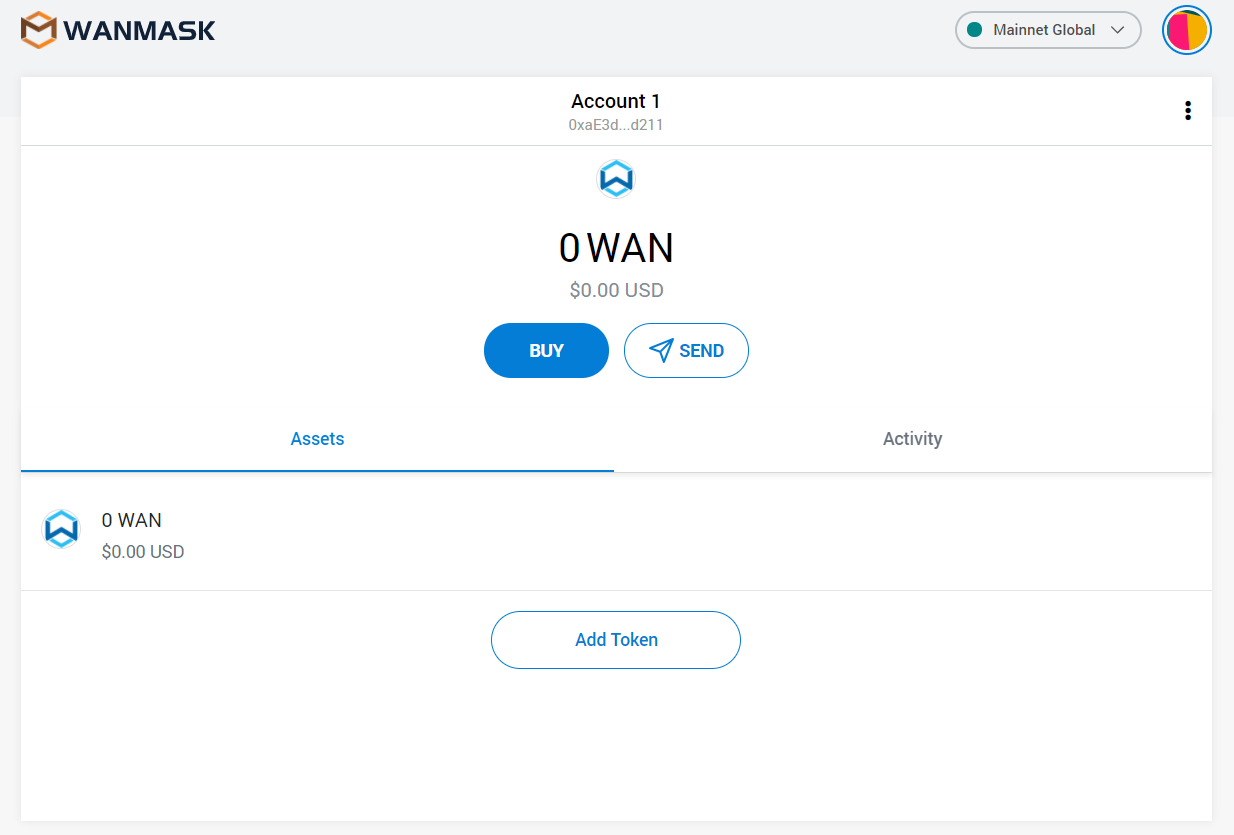Copy the address 0xaE3d...d211
The width and height of the screenshot is (1234, 835).
pyautogui.click(x=616, y=125)
